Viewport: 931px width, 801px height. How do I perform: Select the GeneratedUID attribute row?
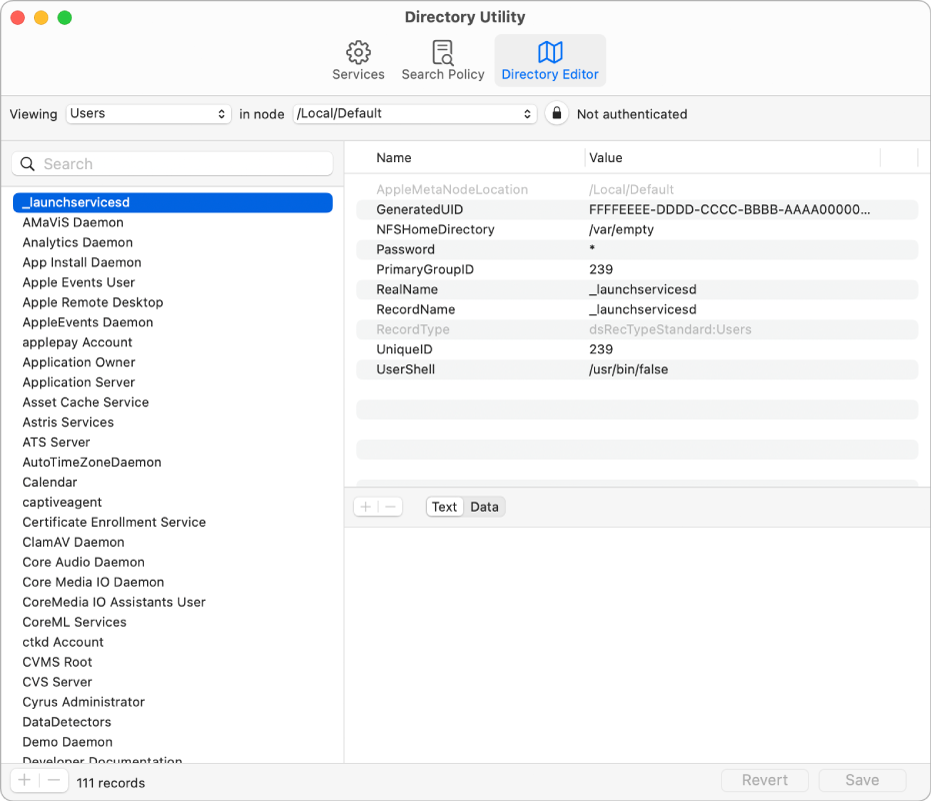636,209
